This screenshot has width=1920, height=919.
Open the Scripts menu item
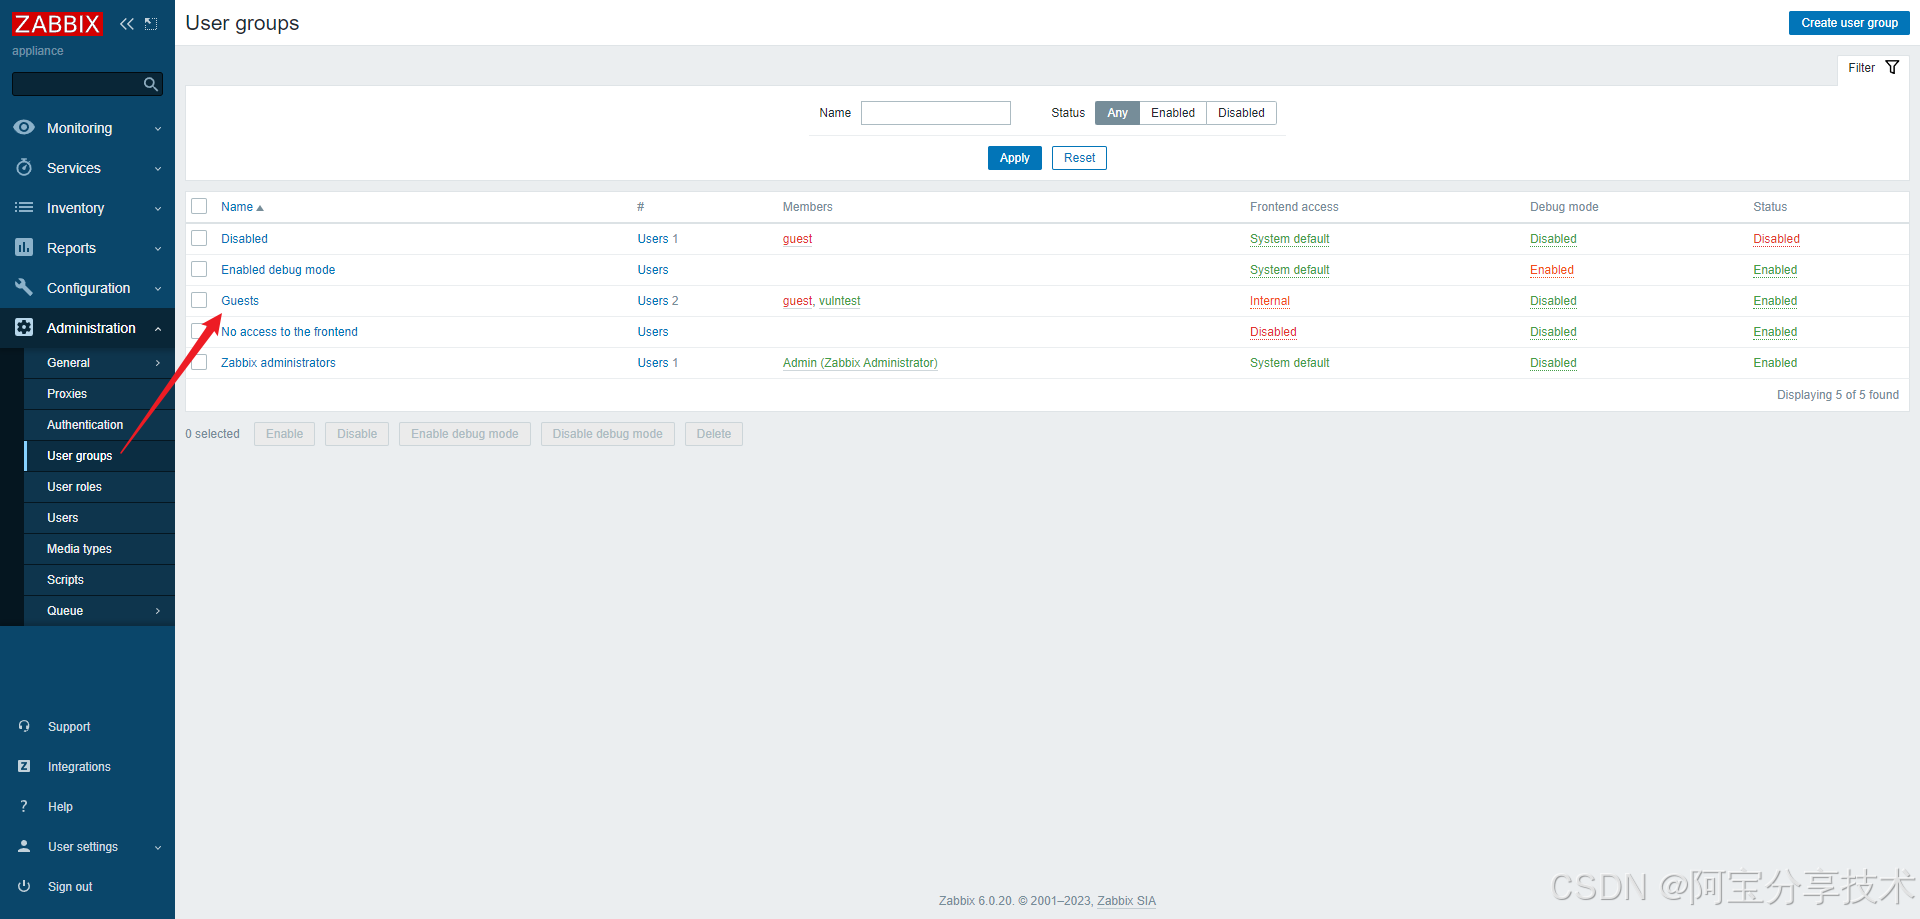pyautogui.click(x=99, y=580)
